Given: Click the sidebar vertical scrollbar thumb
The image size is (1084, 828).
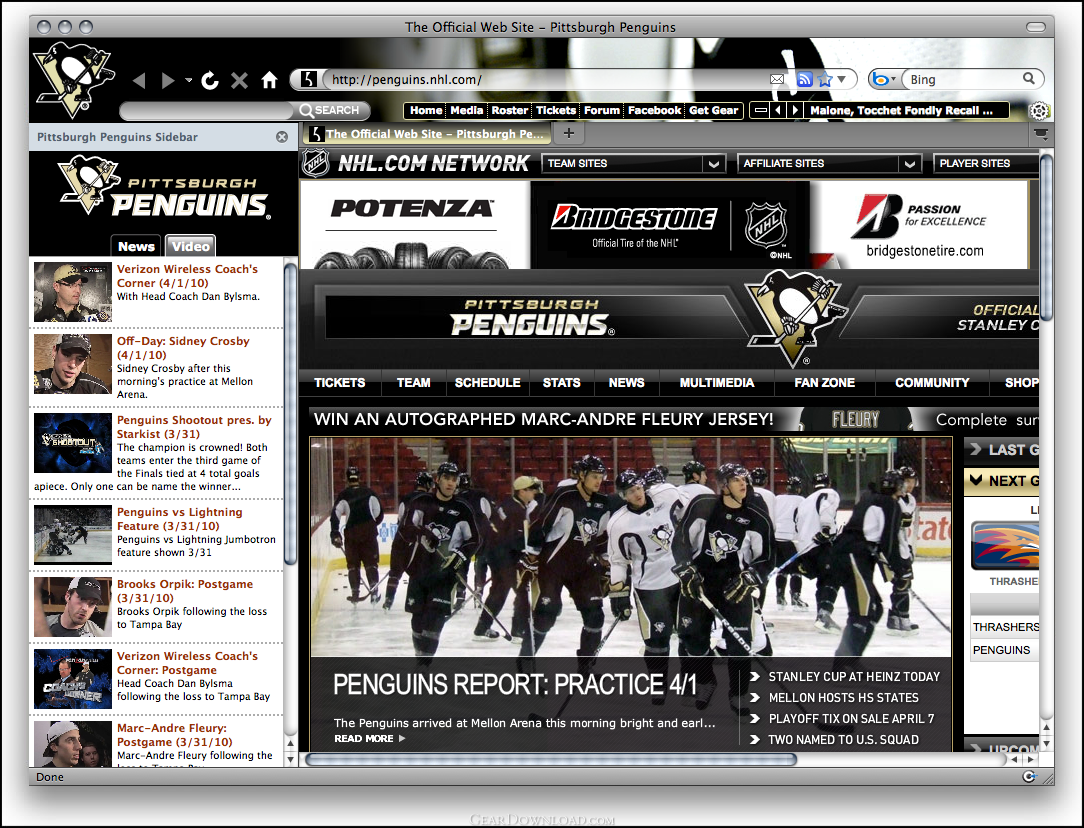Looking at the screenshot, I should point(290,413).
